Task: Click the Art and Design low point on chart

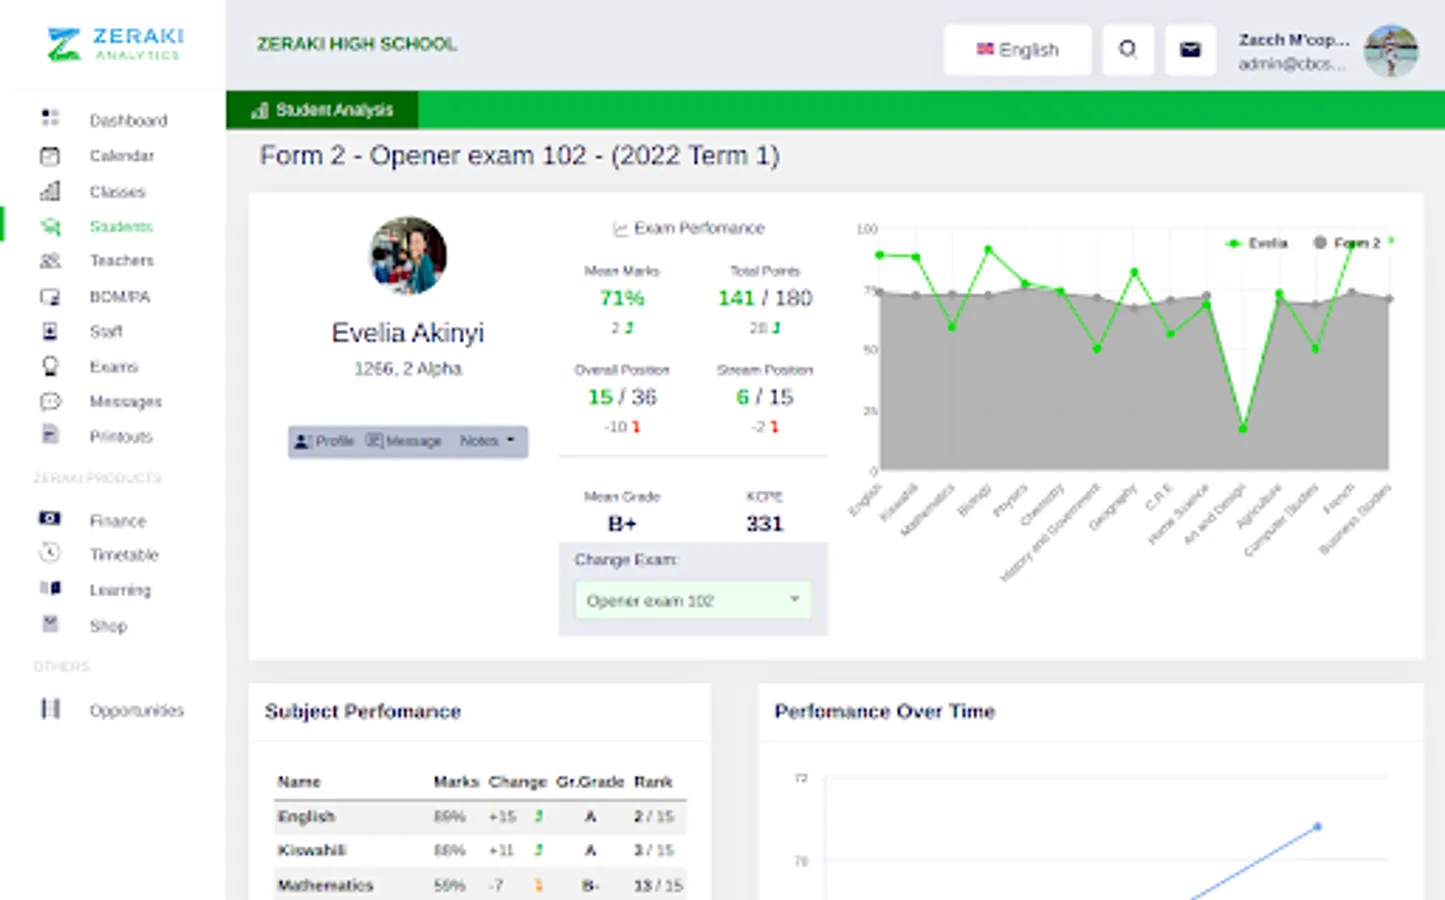Action: [1243, 429]
